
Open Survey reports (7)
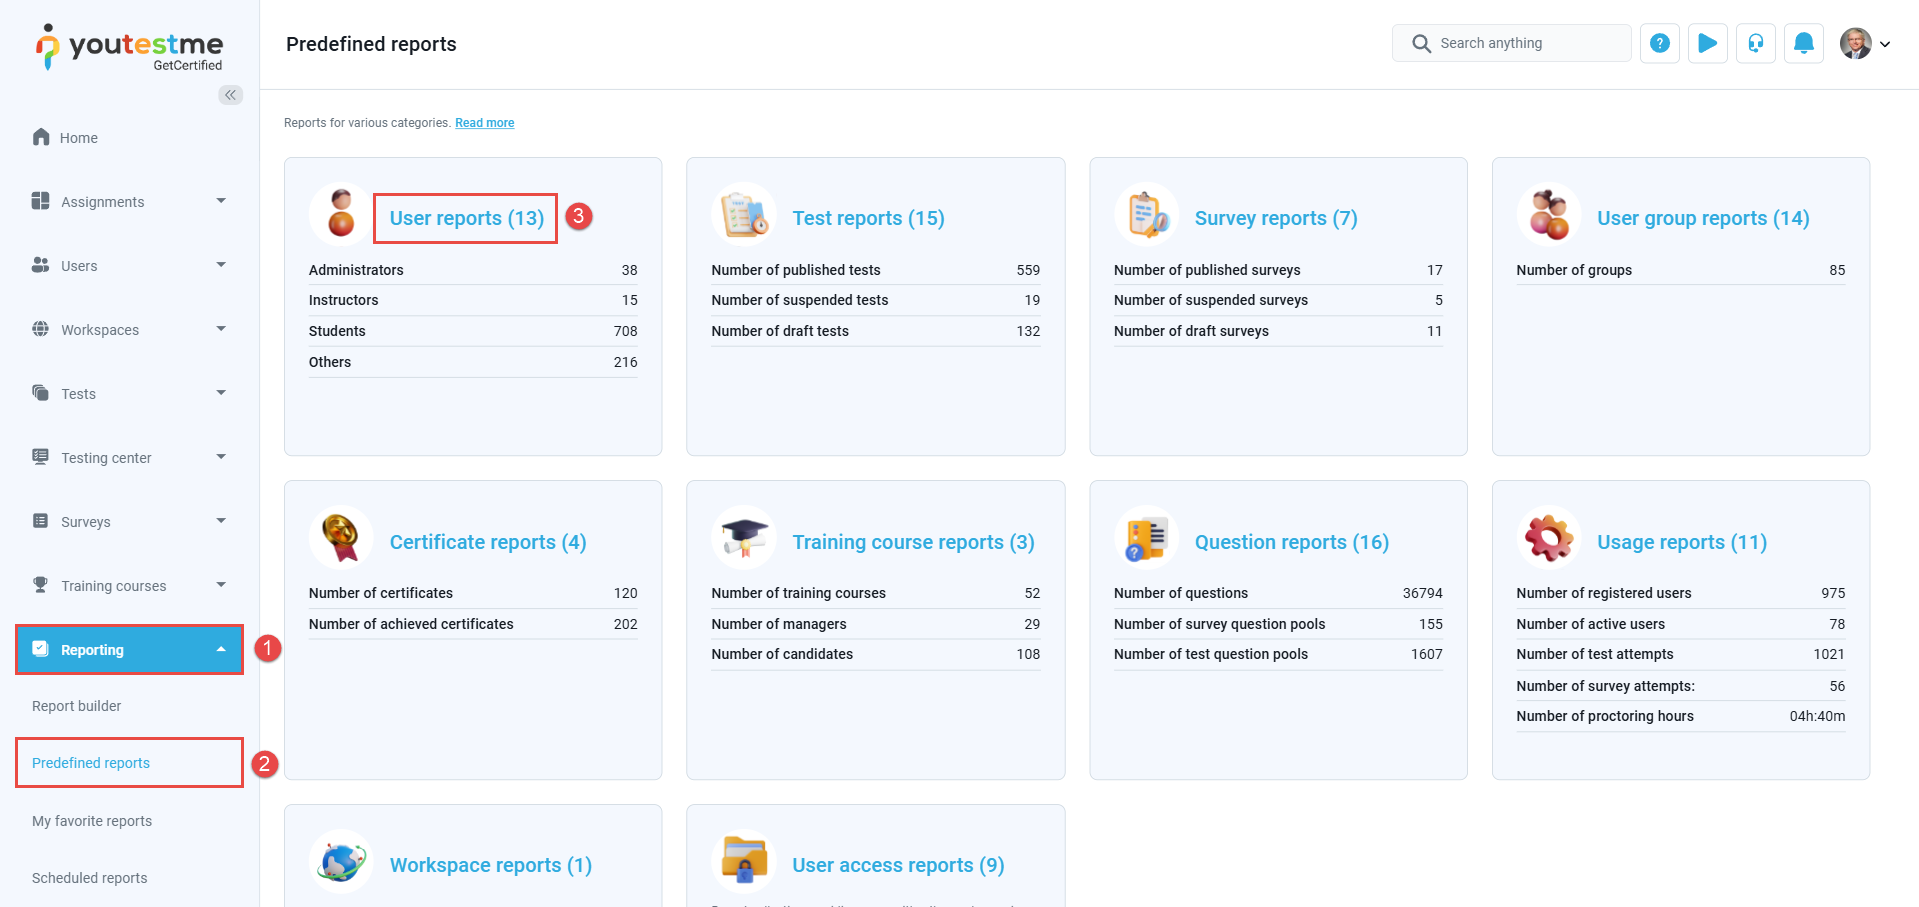tap(1276, 218)
